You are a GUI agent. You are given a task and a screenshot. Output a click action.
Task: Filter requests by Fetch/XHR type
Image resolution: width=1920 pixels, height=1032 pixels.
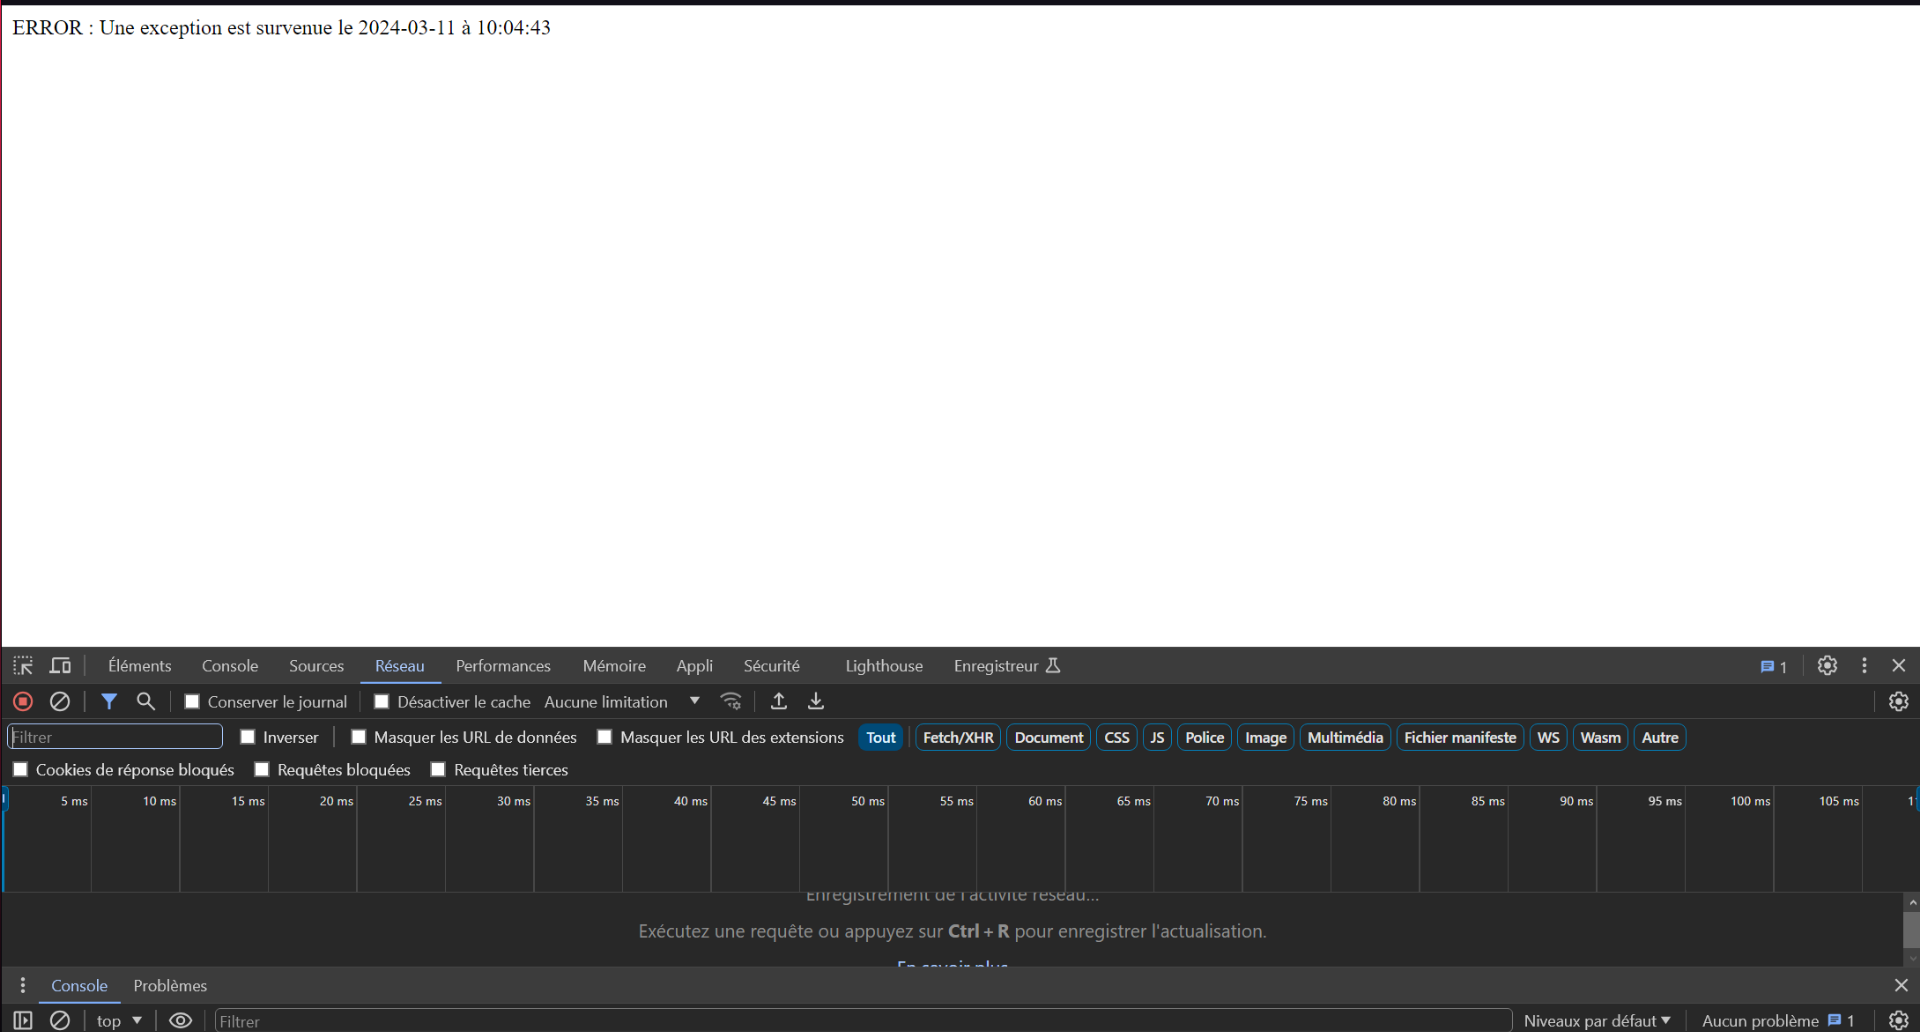pos(957,738)
